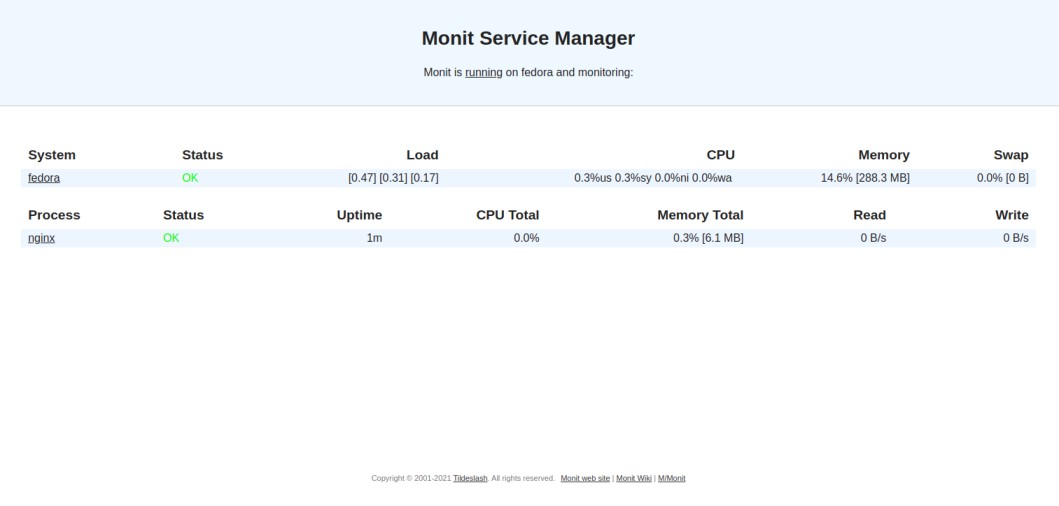Click the fedora load average values
1059x506 pixels.
pyautogui.click(x=393, y=178)
